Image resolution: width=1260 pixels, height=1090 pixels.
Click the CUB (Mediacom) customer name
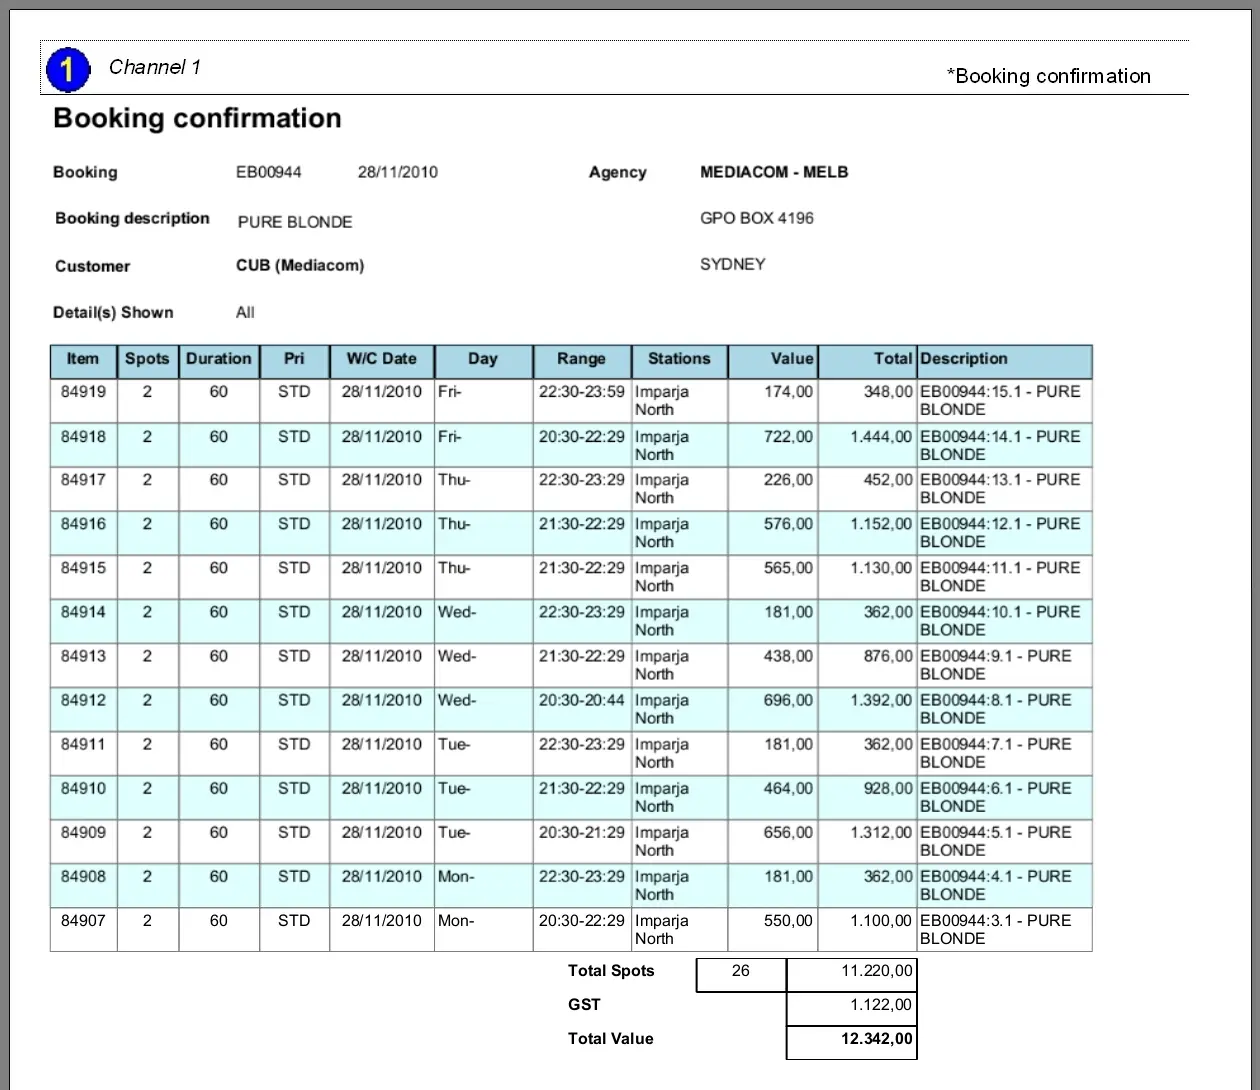(x=300, y=266)
